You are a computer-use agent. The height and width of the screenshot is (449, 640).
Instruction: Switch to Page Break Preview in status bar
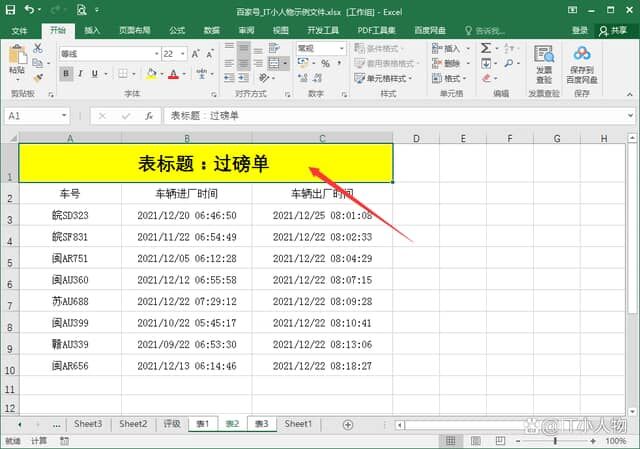click(x=500, y=441)
